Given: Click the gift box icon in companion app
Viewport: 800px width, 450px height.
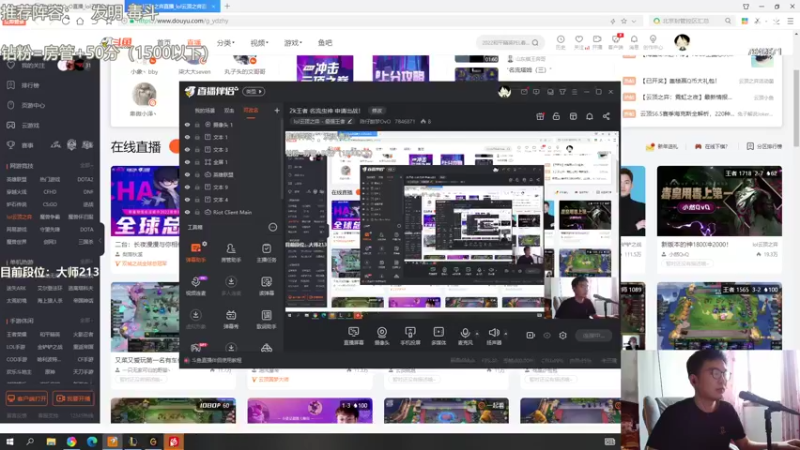Looking at the screenshot, I should point(540,116).
